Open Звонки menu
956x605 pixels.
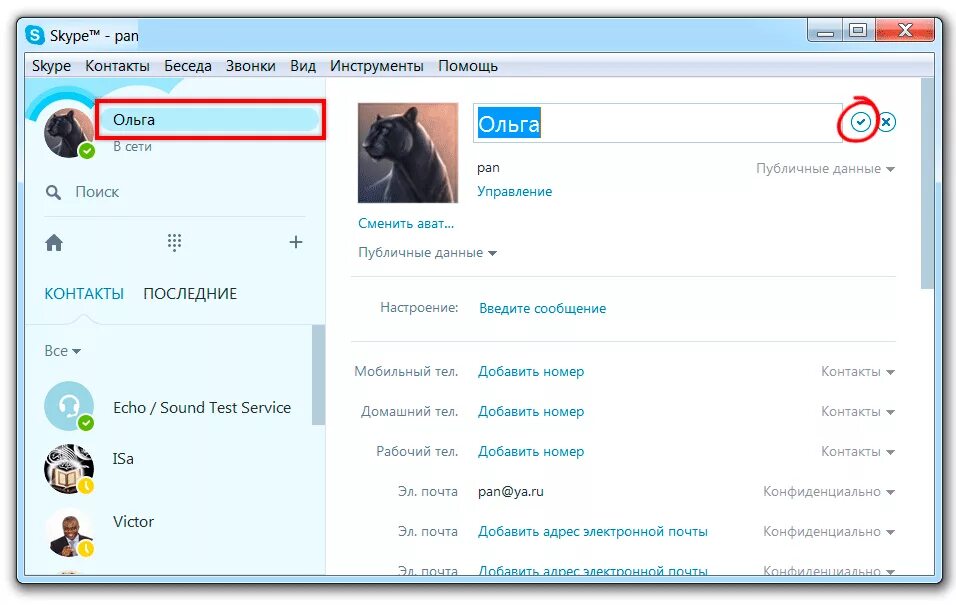click(251, 66)
